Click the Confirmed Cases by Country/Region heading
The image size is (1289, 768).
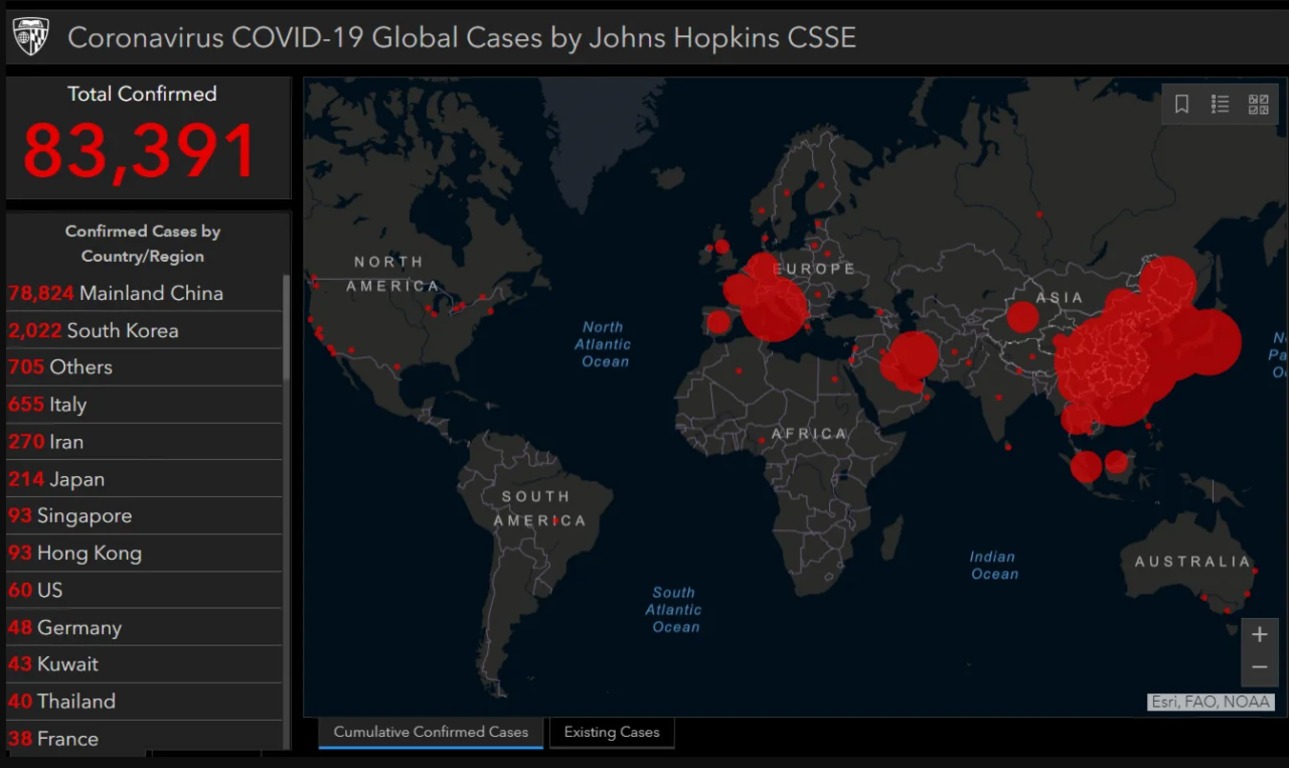pos(143,243)
